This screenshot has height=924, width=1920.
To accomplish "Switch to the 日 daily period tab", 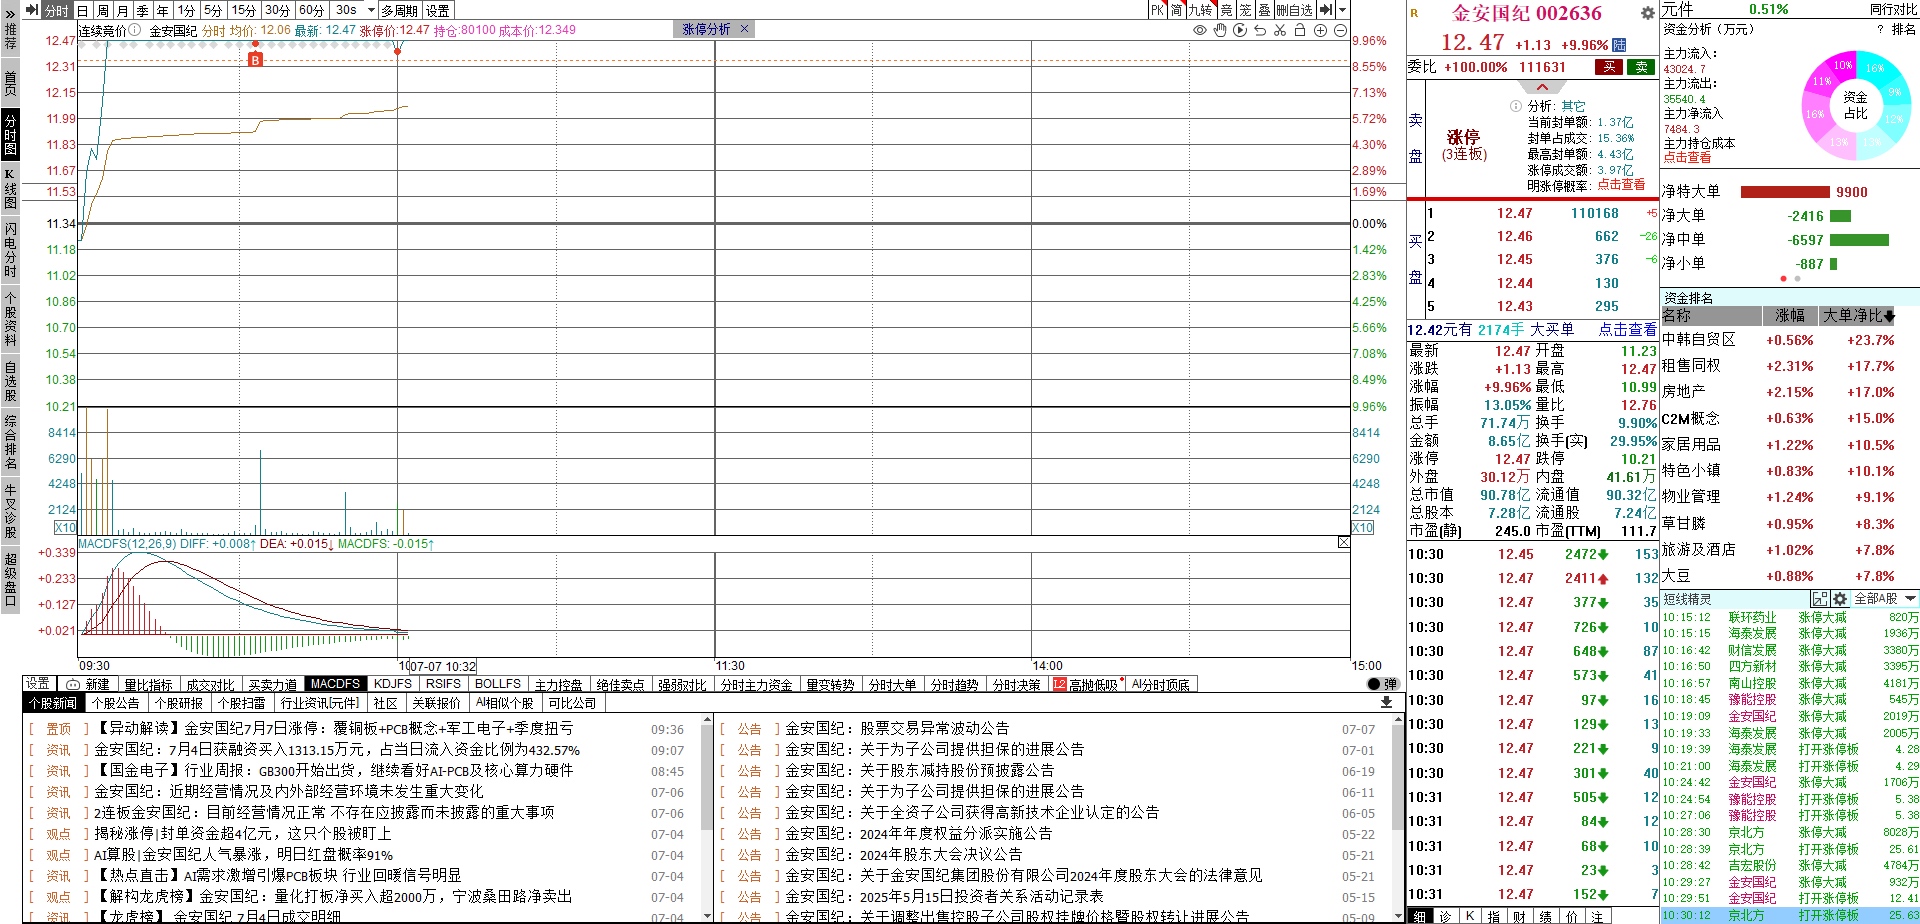I will [83, 10].
